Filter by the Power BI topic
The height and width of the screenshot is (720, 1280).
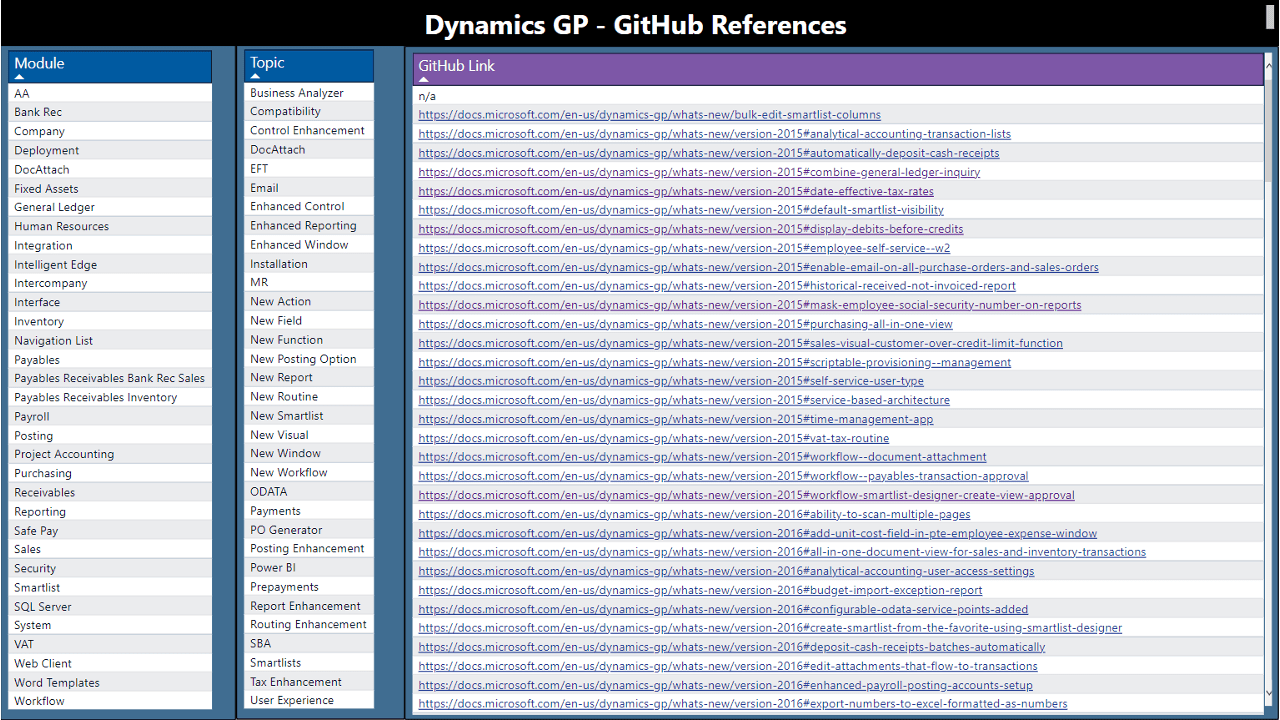tap(273, 567)
